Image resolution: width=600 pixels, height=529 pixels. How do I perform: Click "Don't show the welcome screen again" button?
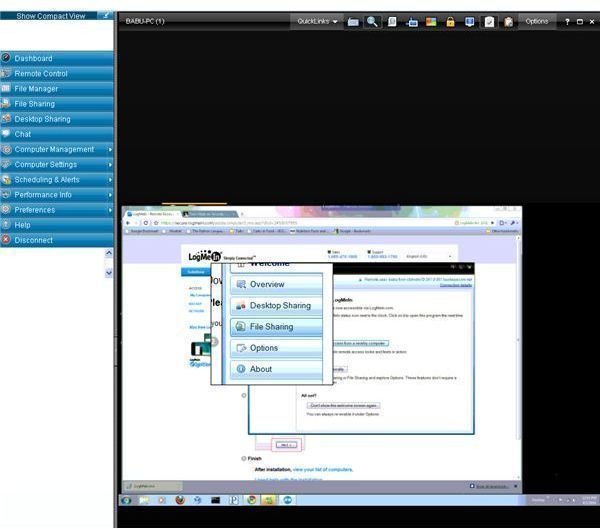344,405
